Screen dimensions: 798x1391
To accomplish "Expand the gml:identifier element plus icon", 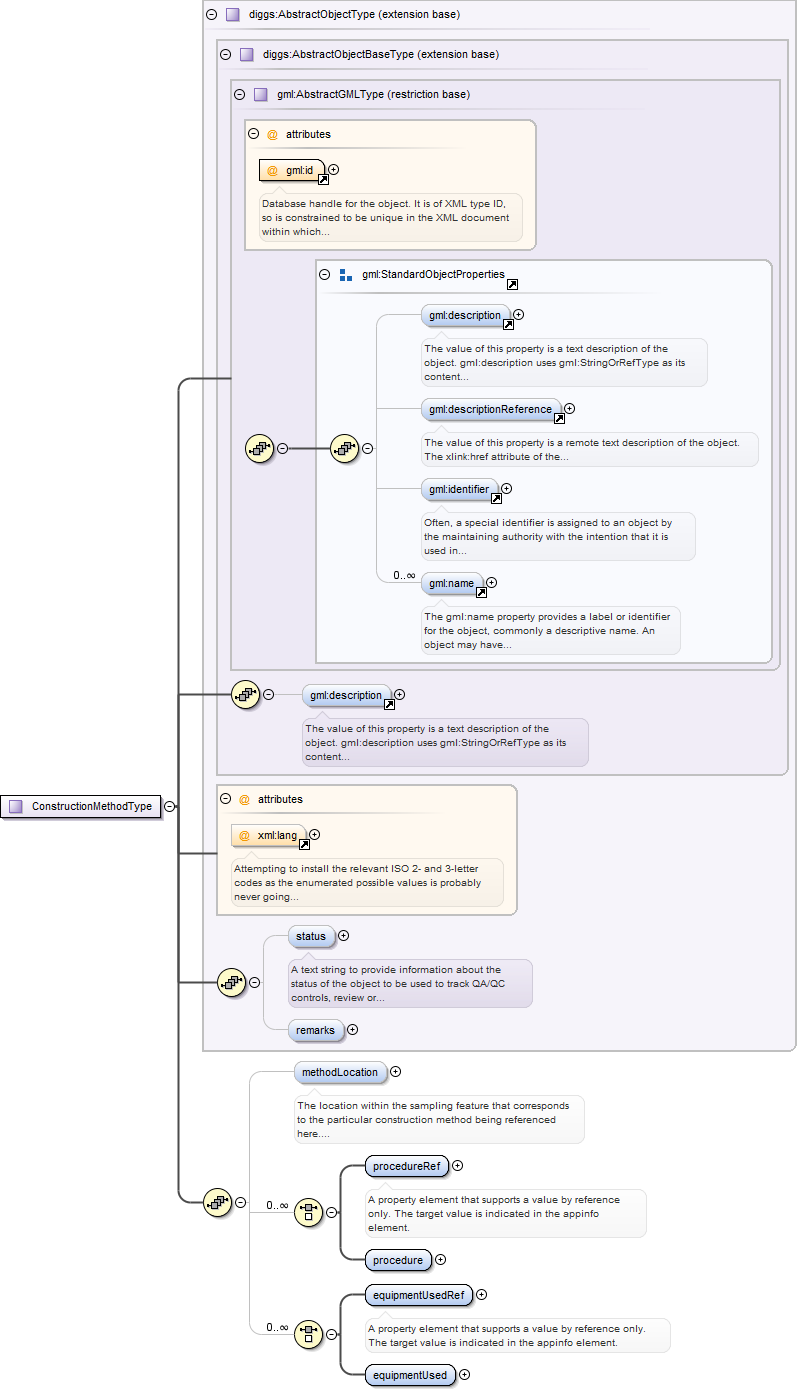I will [x=506, y=489].
